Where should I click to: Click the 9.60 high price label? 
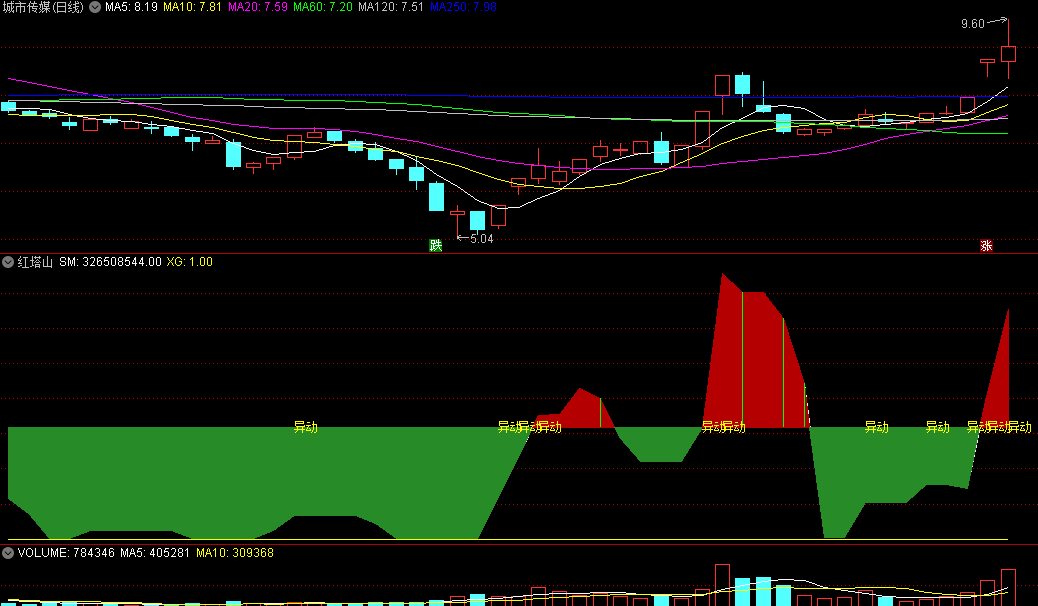972,24
